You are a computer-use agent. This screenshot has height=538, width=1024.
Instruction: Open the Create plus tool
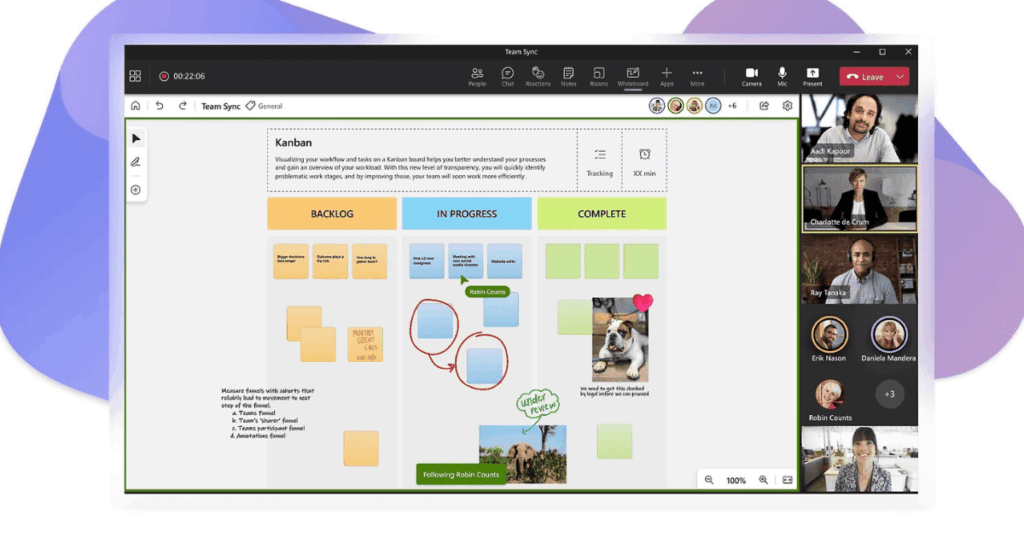click(136, 190)
